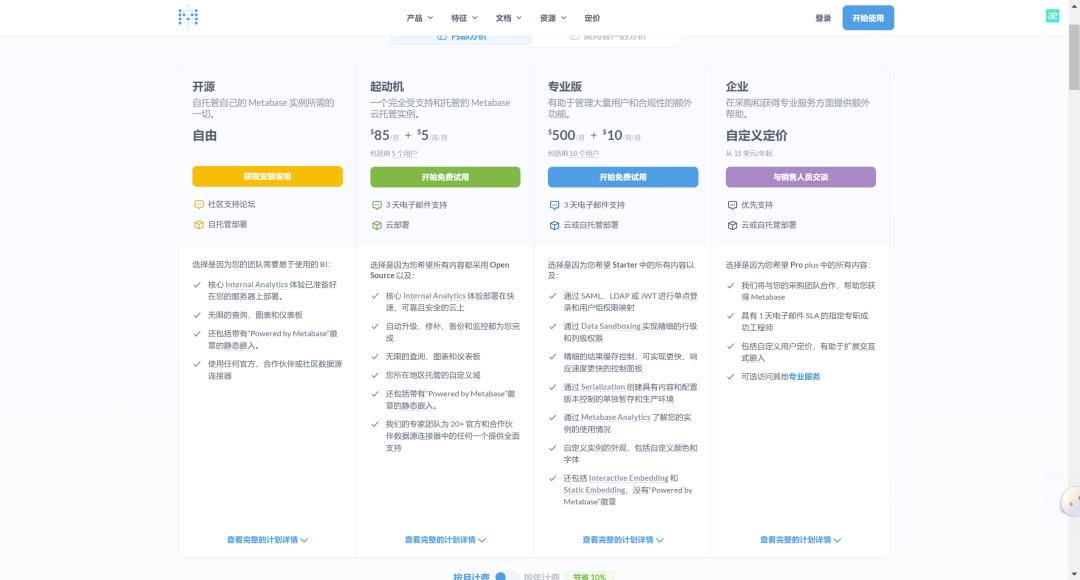Screen dimensions: 1080x580
Task: Open the Metabase Analytics link
Action: point(615,417)
